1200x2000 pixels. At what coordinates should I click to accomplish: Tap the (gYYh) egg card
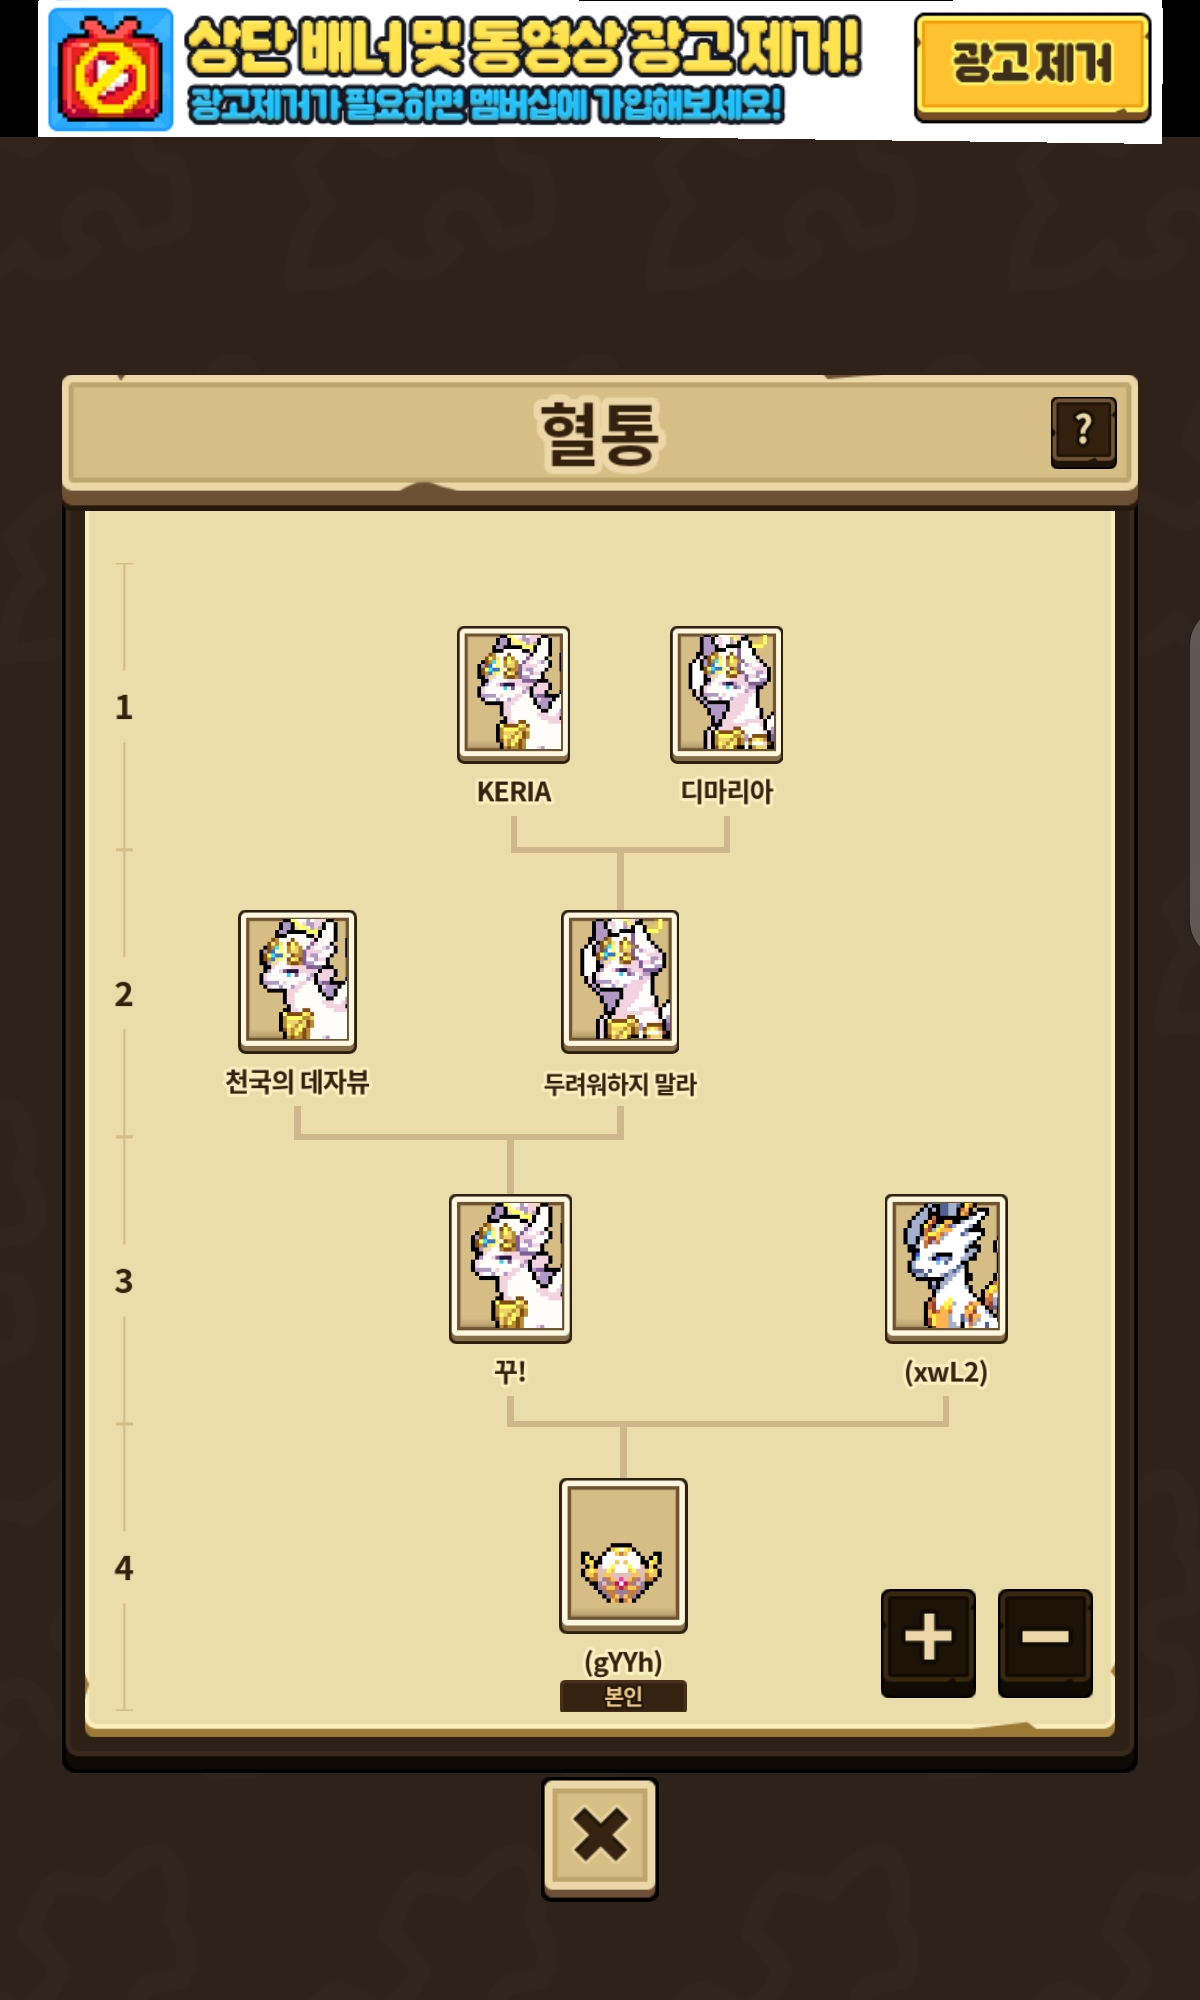[x=623, y=1555]
